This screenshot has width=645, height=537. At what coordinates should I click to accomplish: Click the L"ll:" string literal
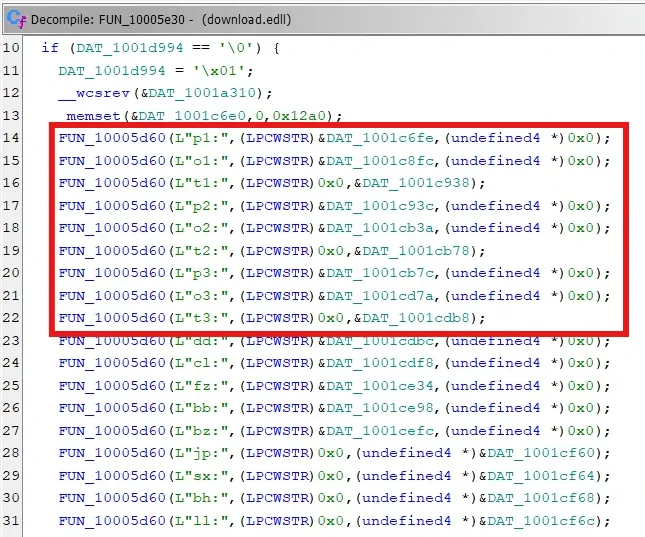tap(202, 521)
